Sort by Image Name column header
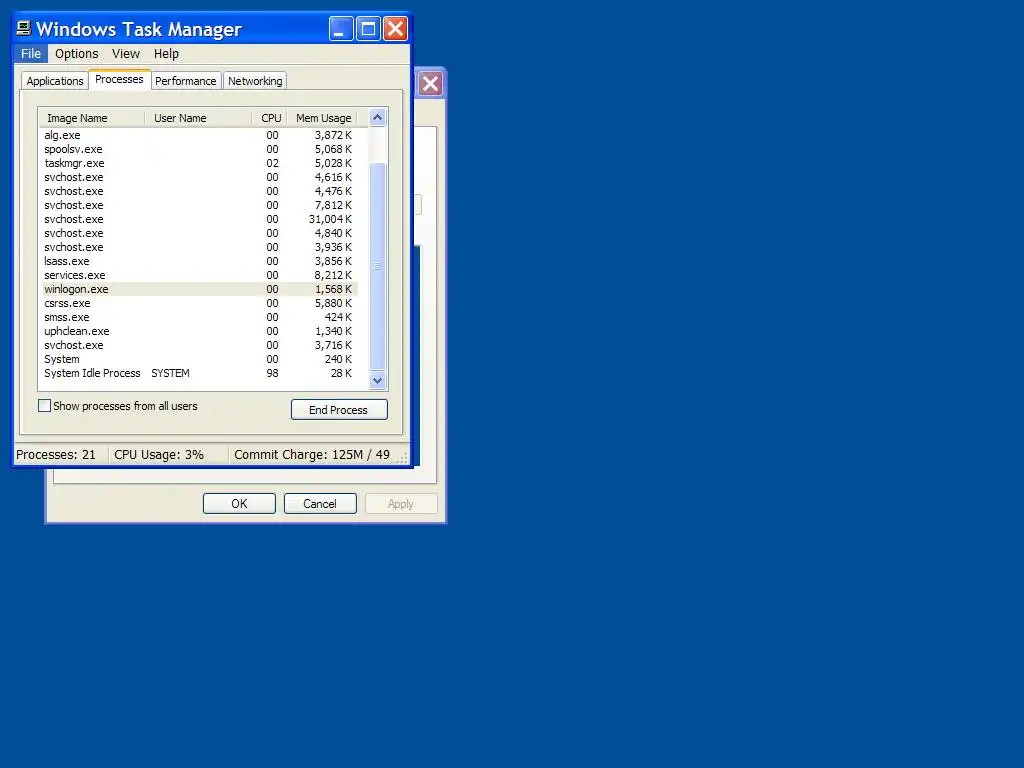 coord(92,118)
